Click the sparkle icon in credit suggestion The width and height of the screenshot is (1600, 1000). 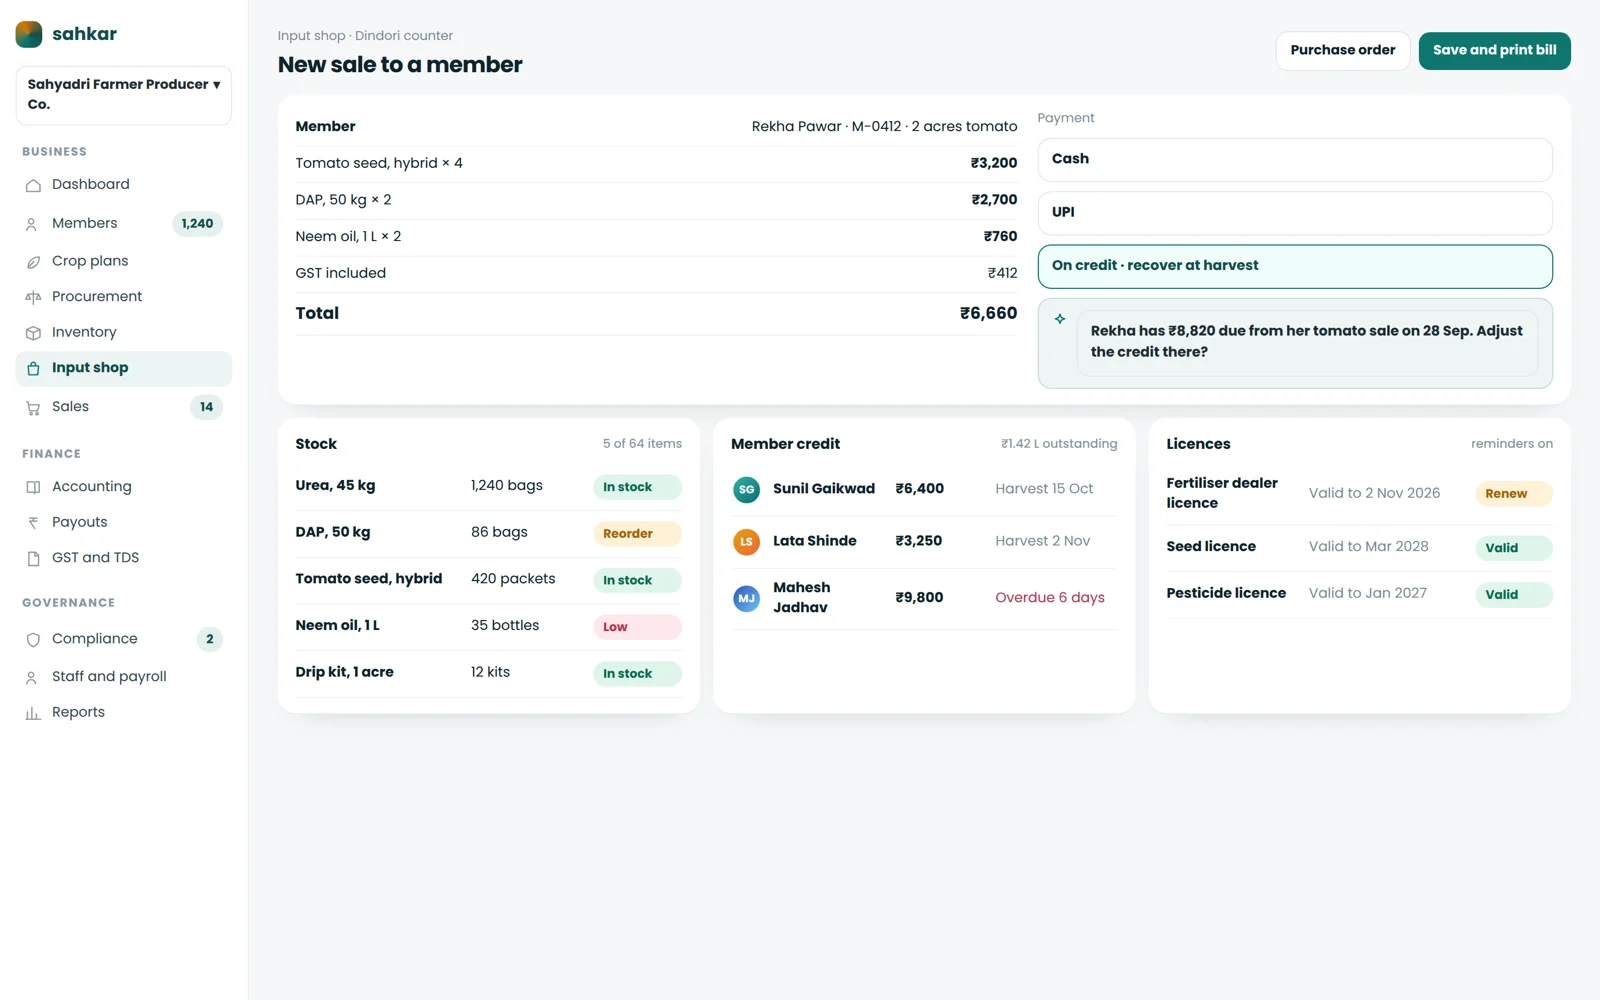1060,319
